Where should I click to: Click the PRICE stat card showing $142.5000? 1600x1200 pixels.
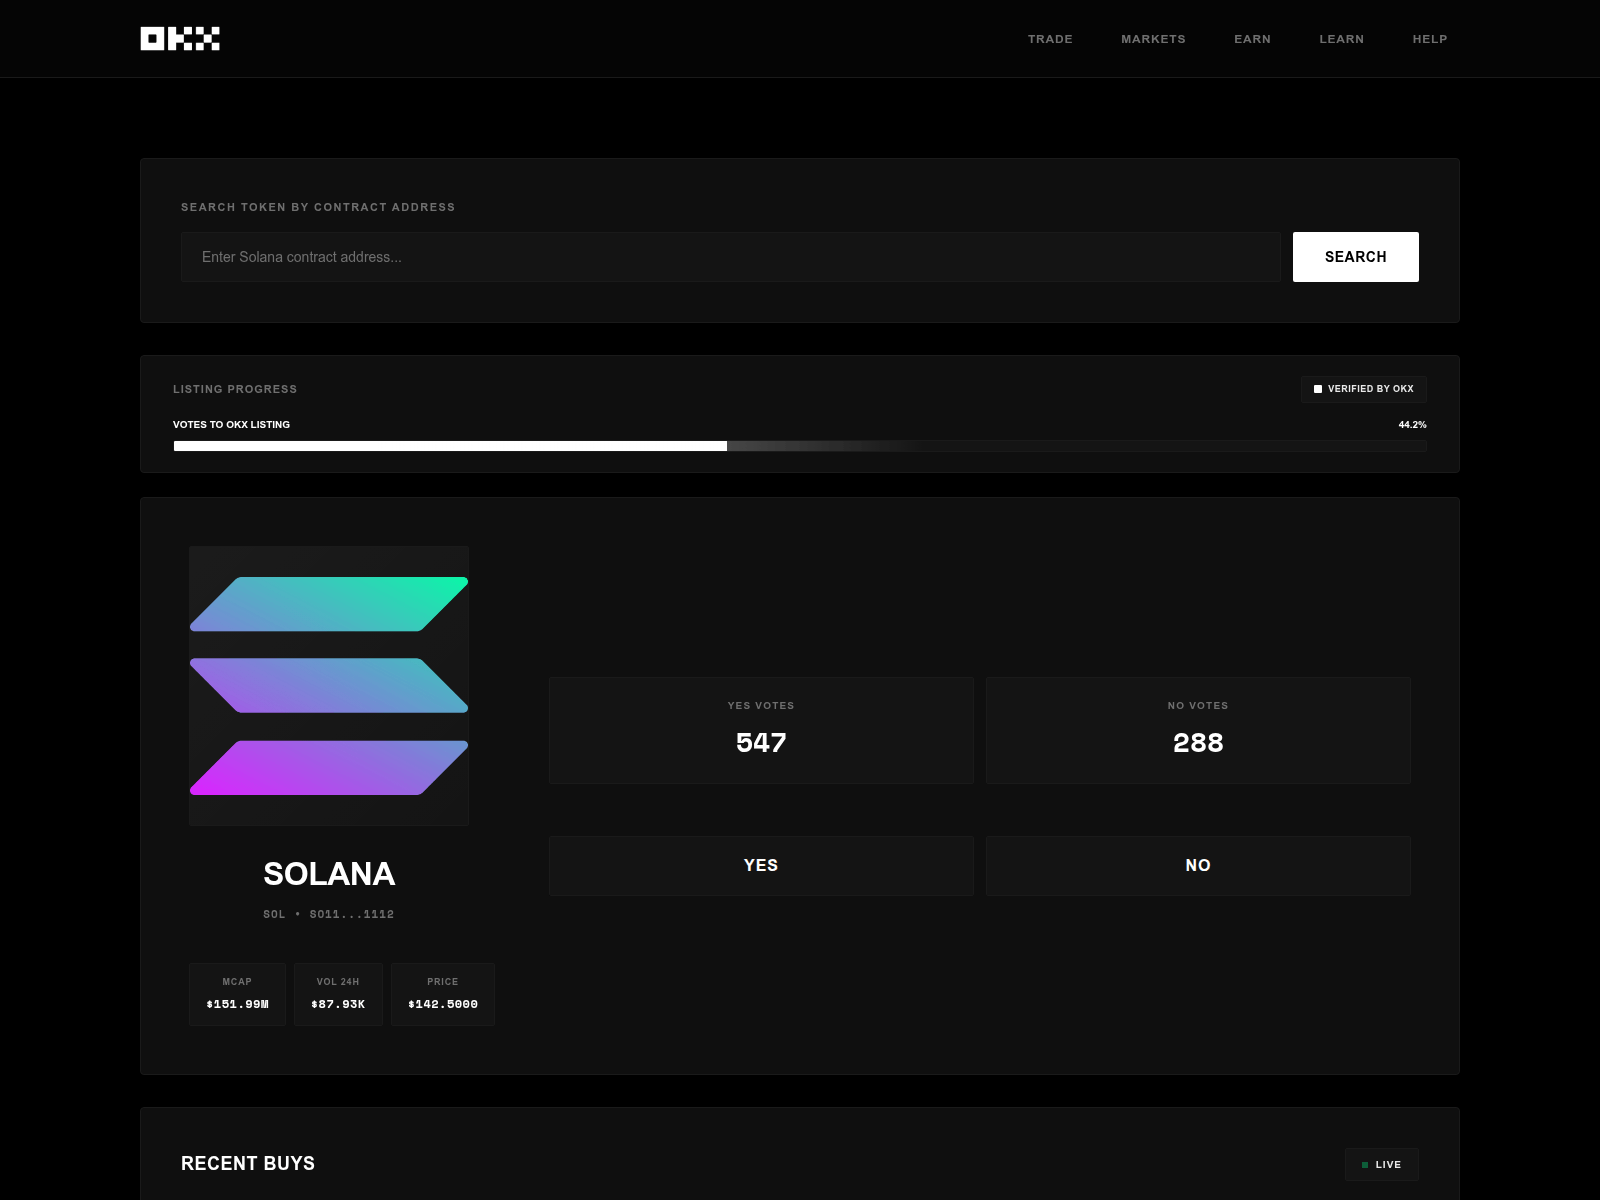442,994
